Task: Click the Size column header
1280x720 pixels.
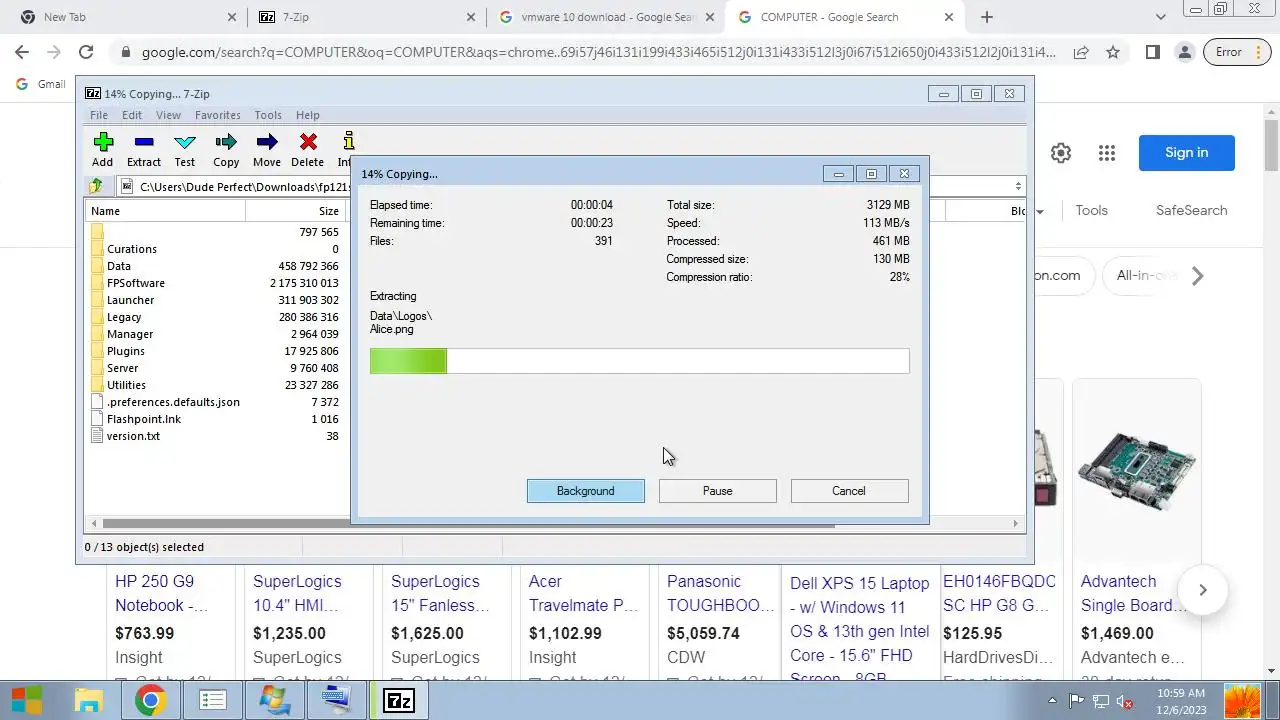Action: tap(295, 211)
